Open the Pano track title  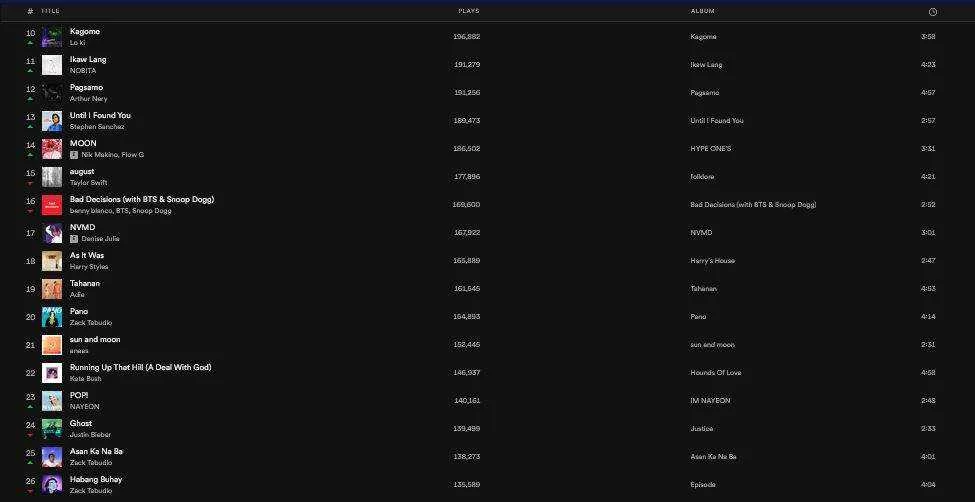[79, 312]
